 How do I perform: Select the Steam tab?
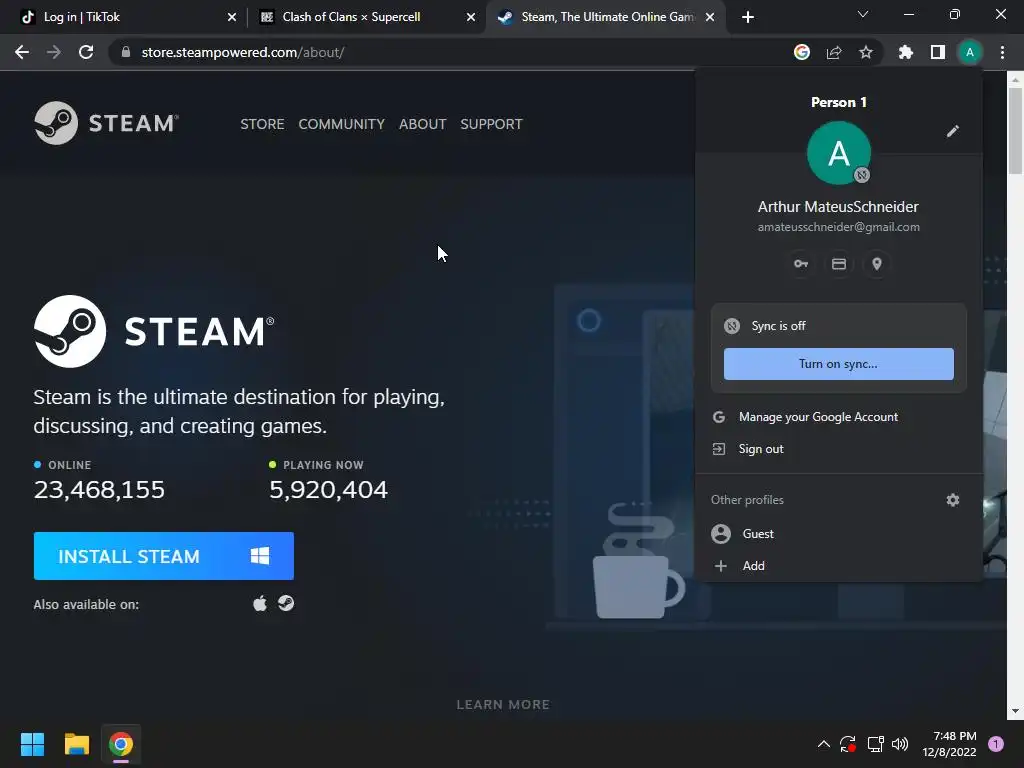605,17
